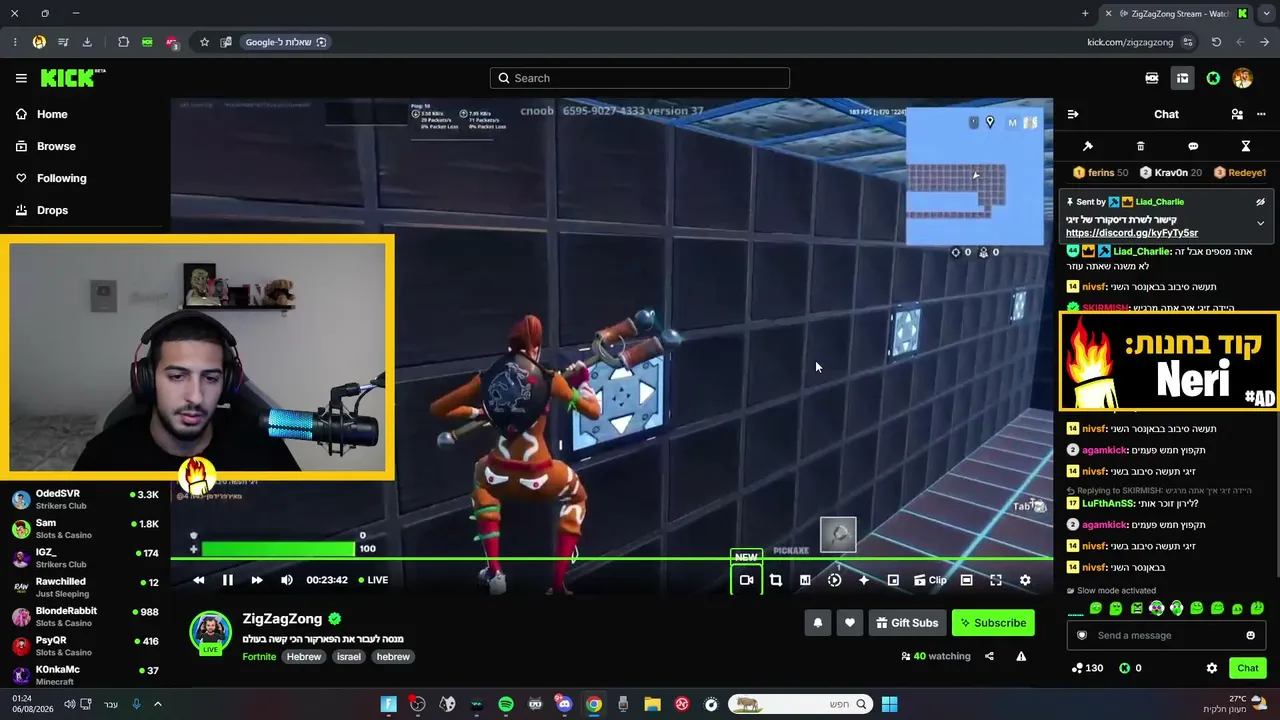1280x720 pixels.
Task: Open chat settings gear
Action: coord(1212,668)
